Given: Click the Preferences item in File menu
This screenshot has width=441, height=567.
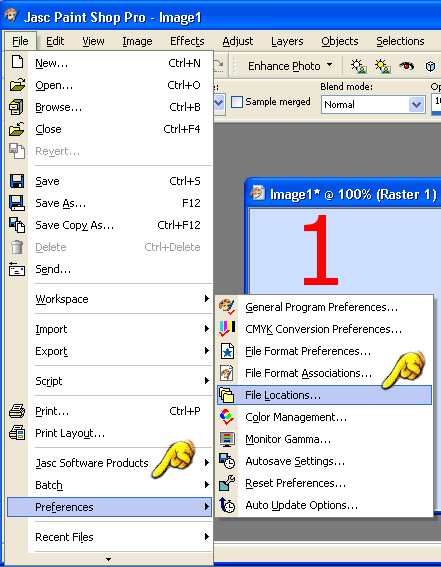Looking at the screenshot, I should (x=110, y=507).
